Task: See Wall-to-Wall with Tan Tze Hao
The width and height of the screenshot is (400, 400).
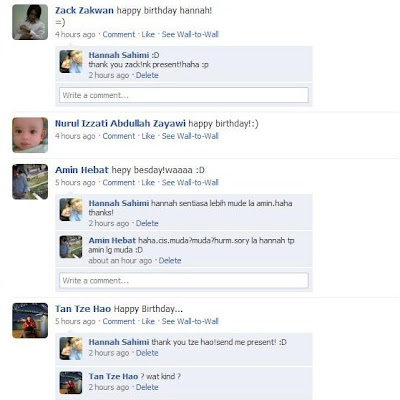Action: point(190,321)
